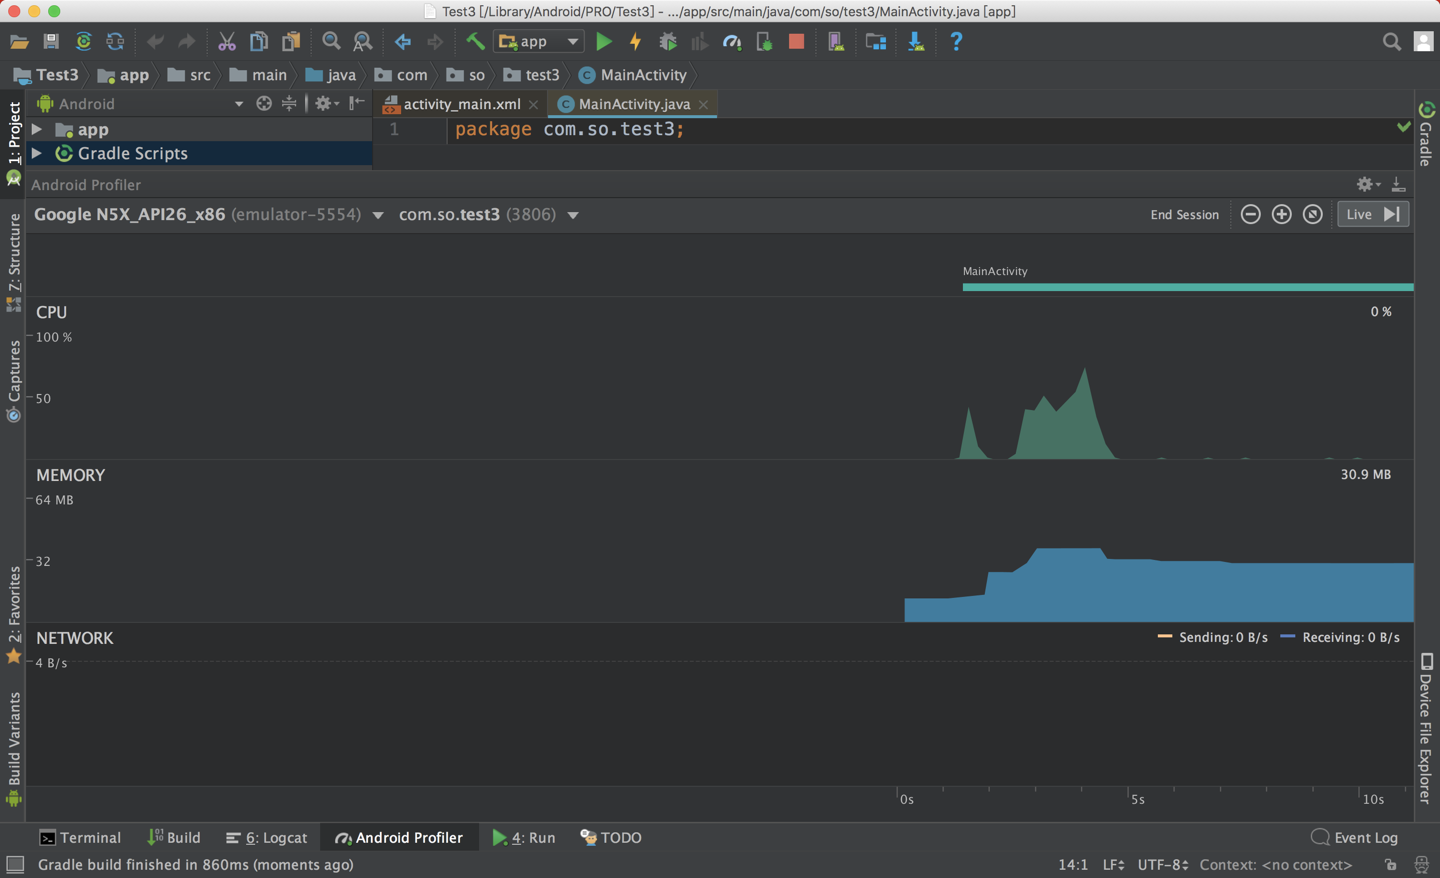Click the src breadcrumb folder
1440x878 pixels.
(190, 75)
